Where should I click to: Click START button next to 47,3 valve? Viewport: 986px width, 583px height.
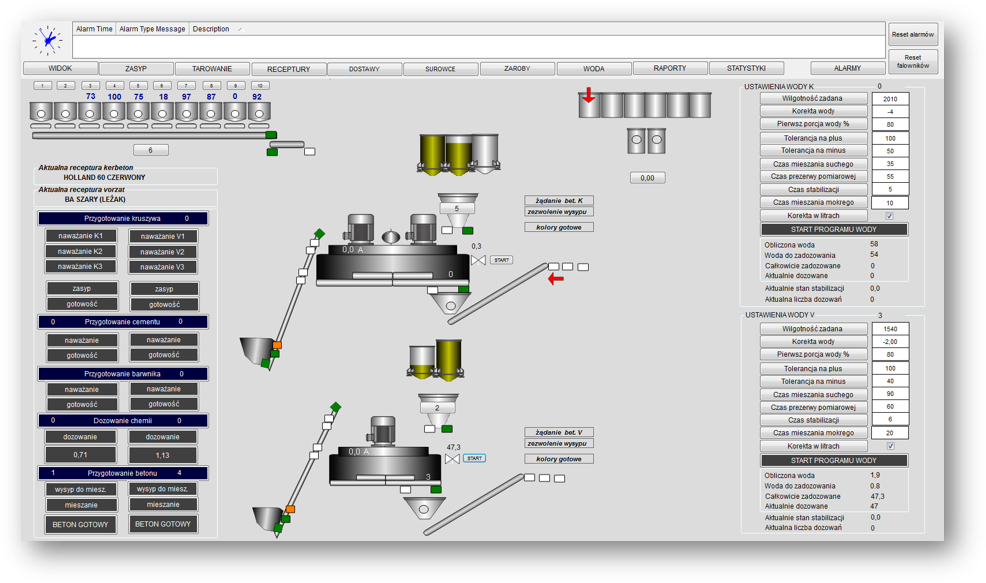coord(474,458)
